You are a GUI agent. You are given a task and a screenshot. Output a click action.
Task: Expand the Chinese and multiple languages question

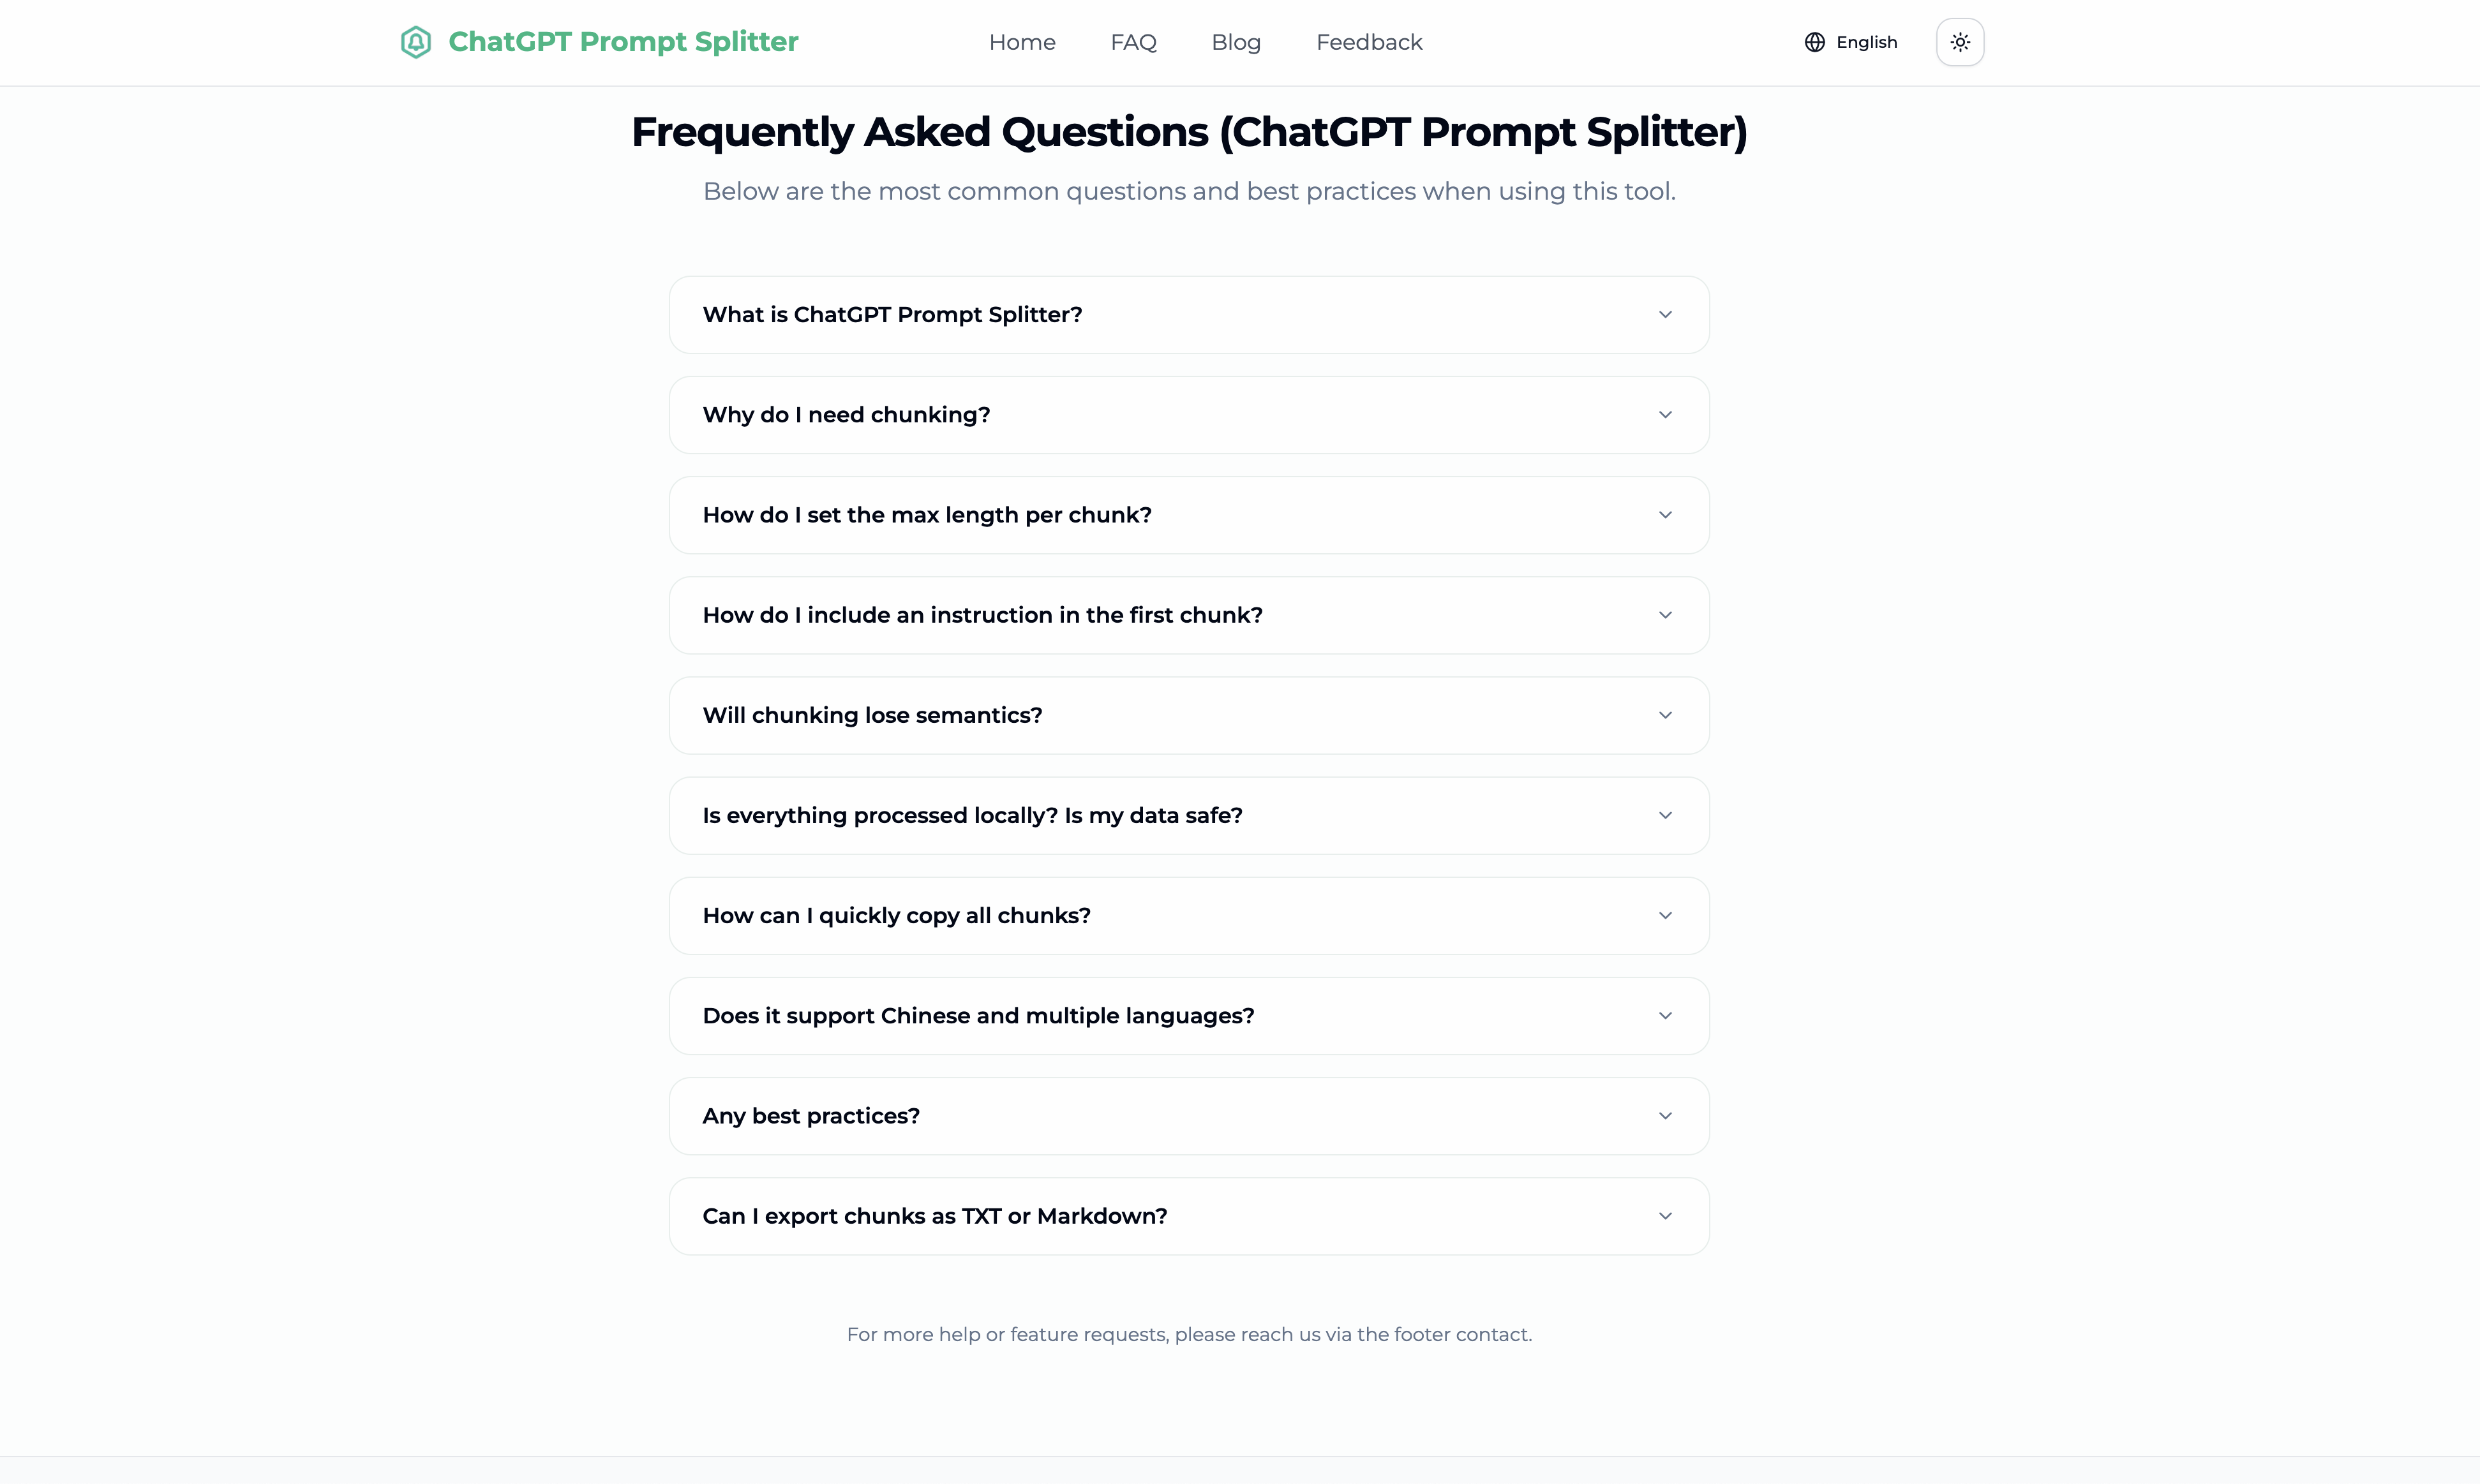(x=978, y=1016)
